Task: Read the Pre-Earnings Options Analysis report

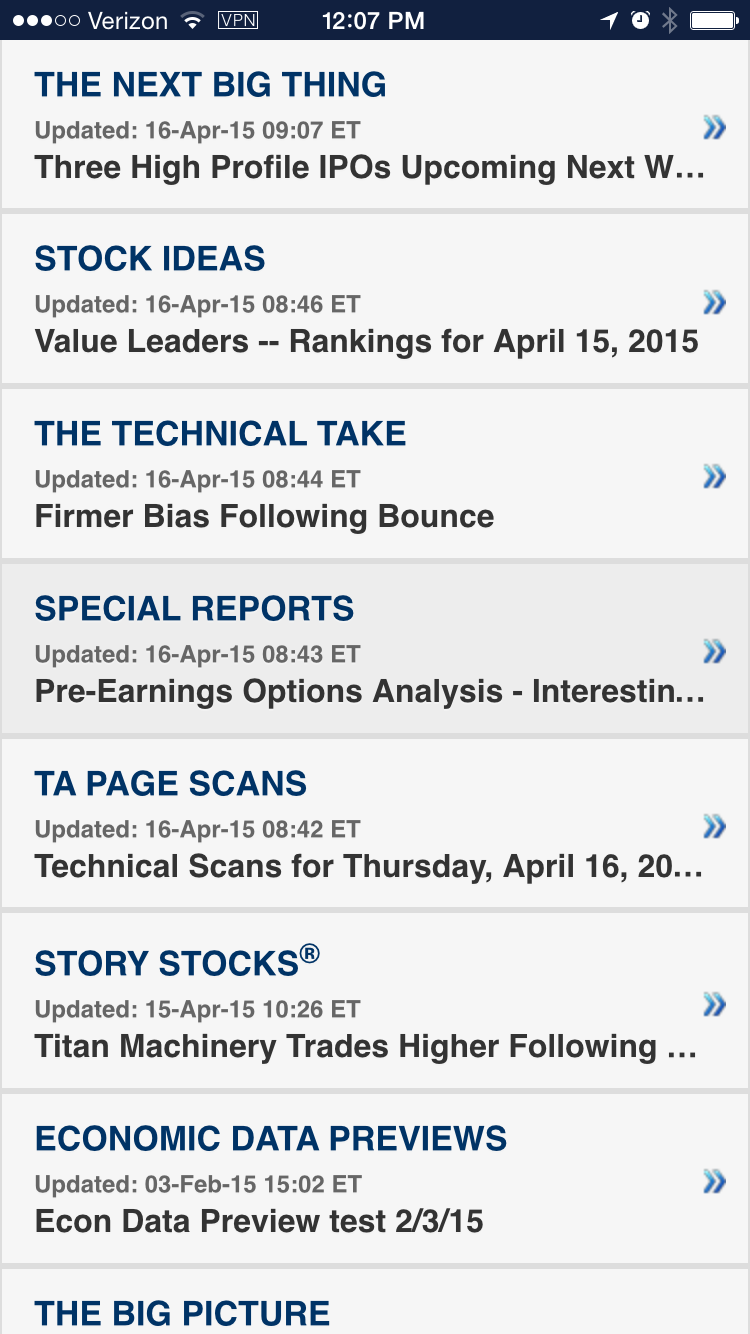Action: [370, 692]
